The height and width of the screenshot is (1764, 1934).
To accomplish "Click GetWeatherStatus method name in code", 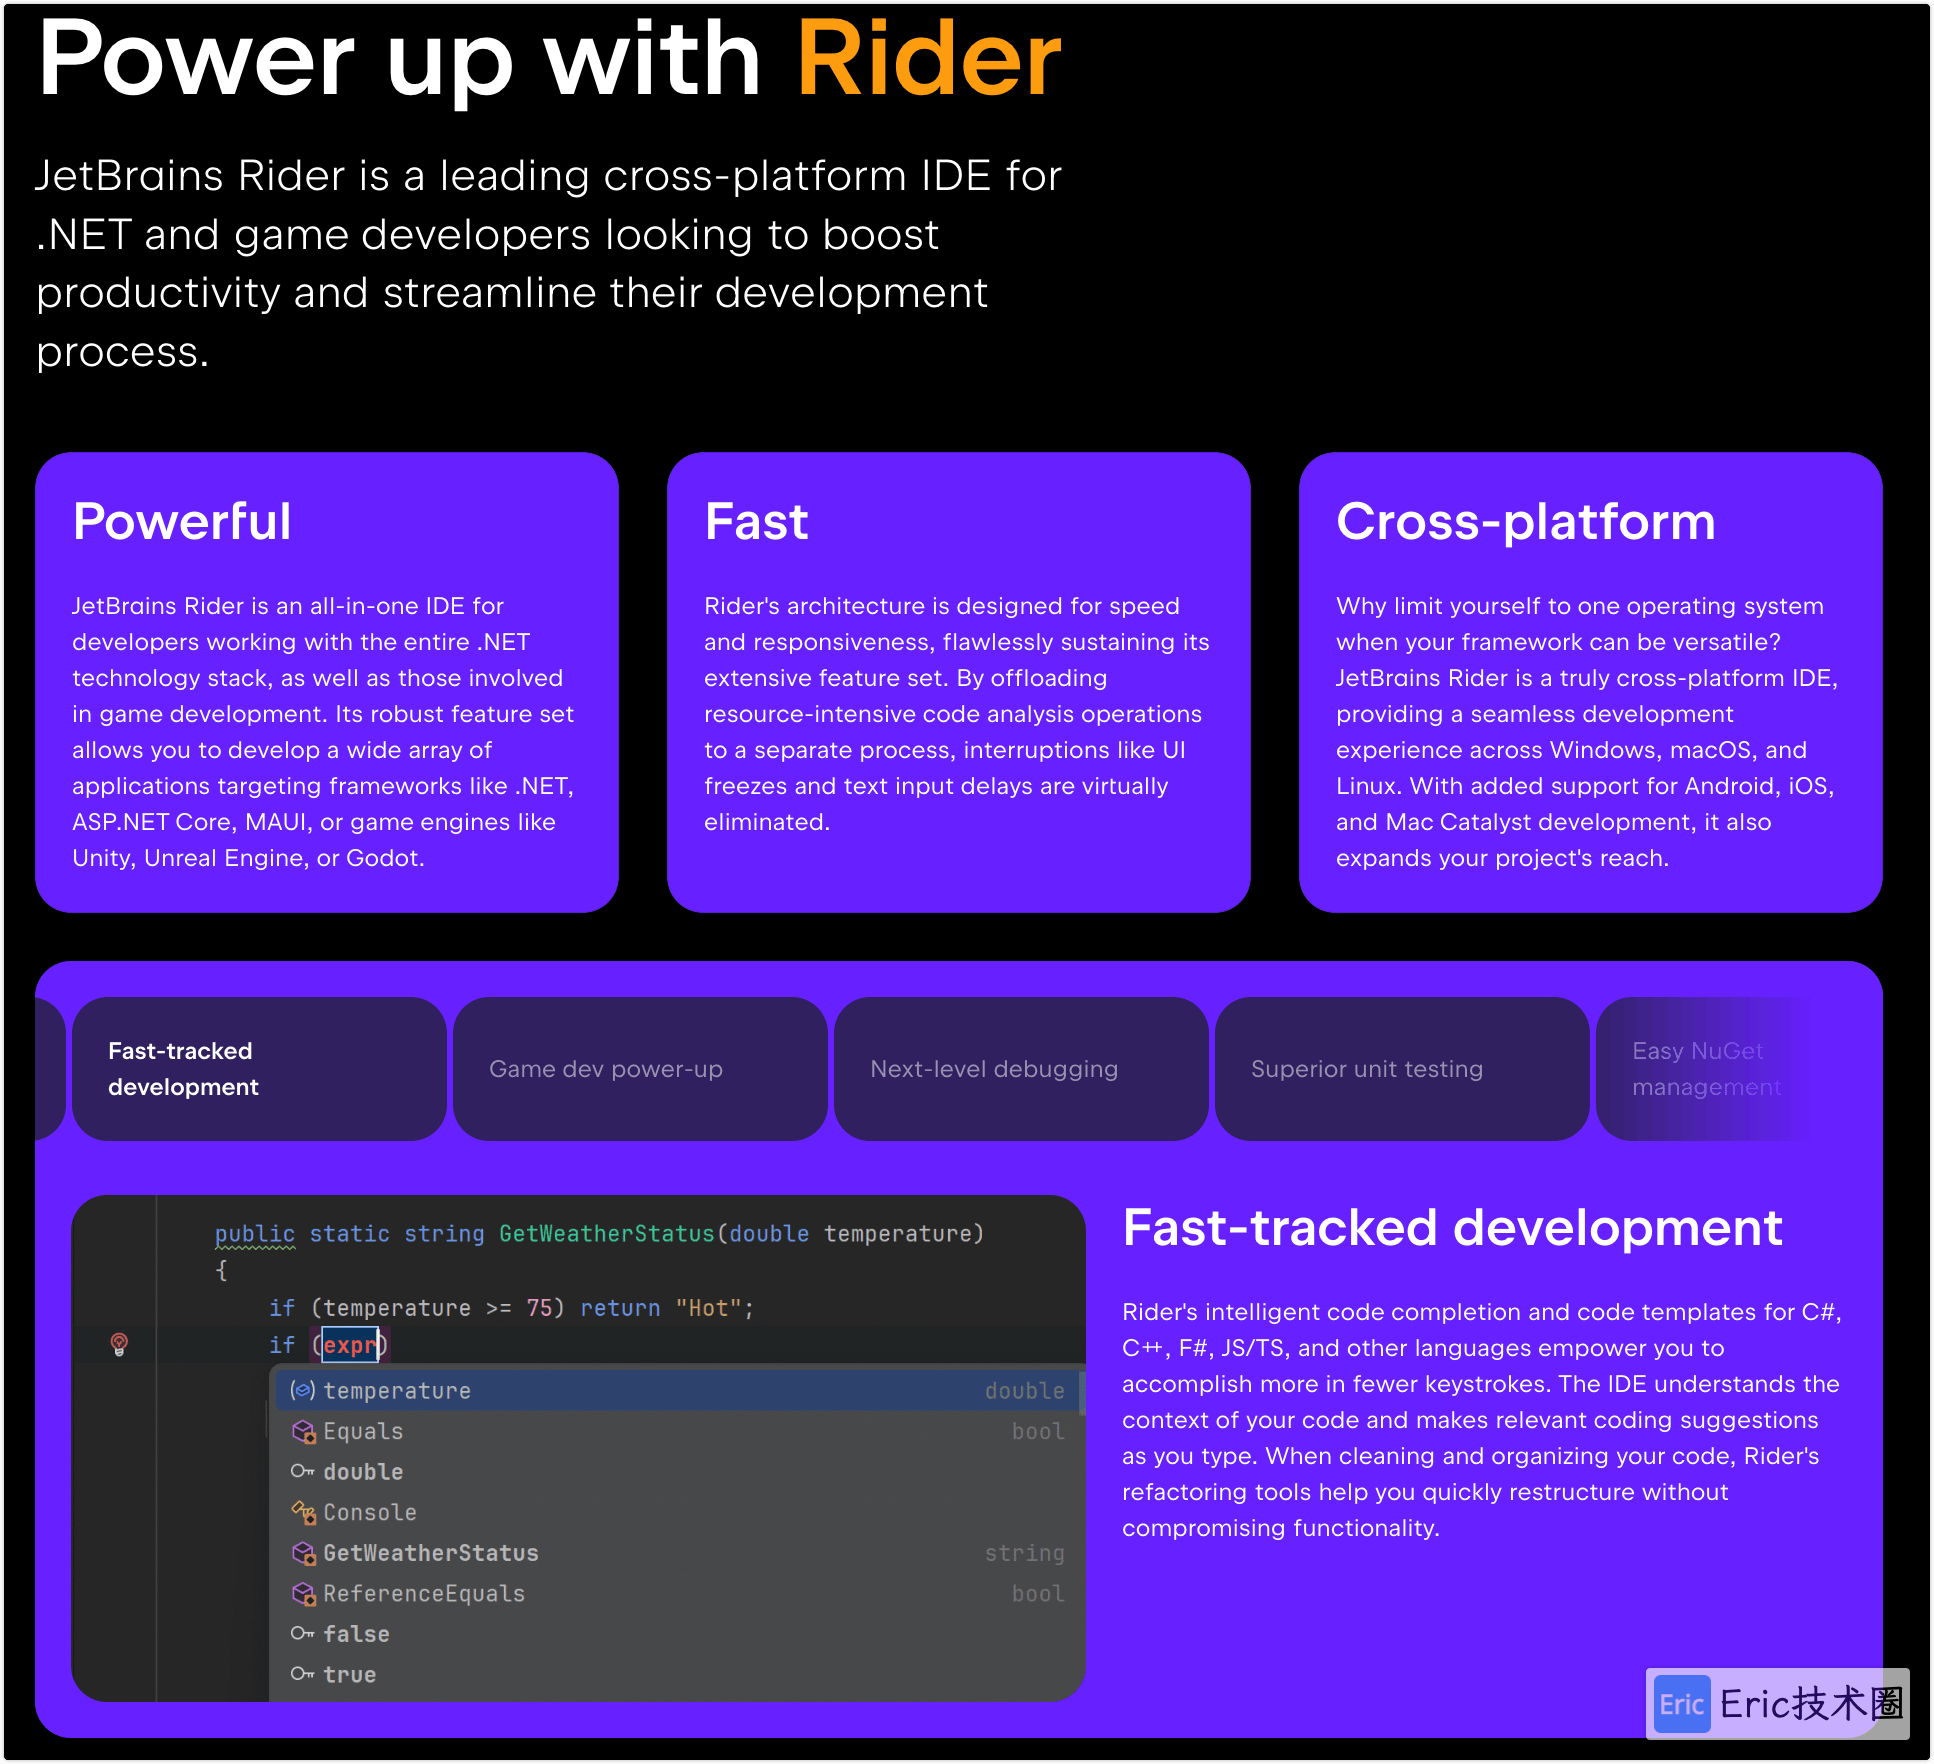I will [607, 1234].
